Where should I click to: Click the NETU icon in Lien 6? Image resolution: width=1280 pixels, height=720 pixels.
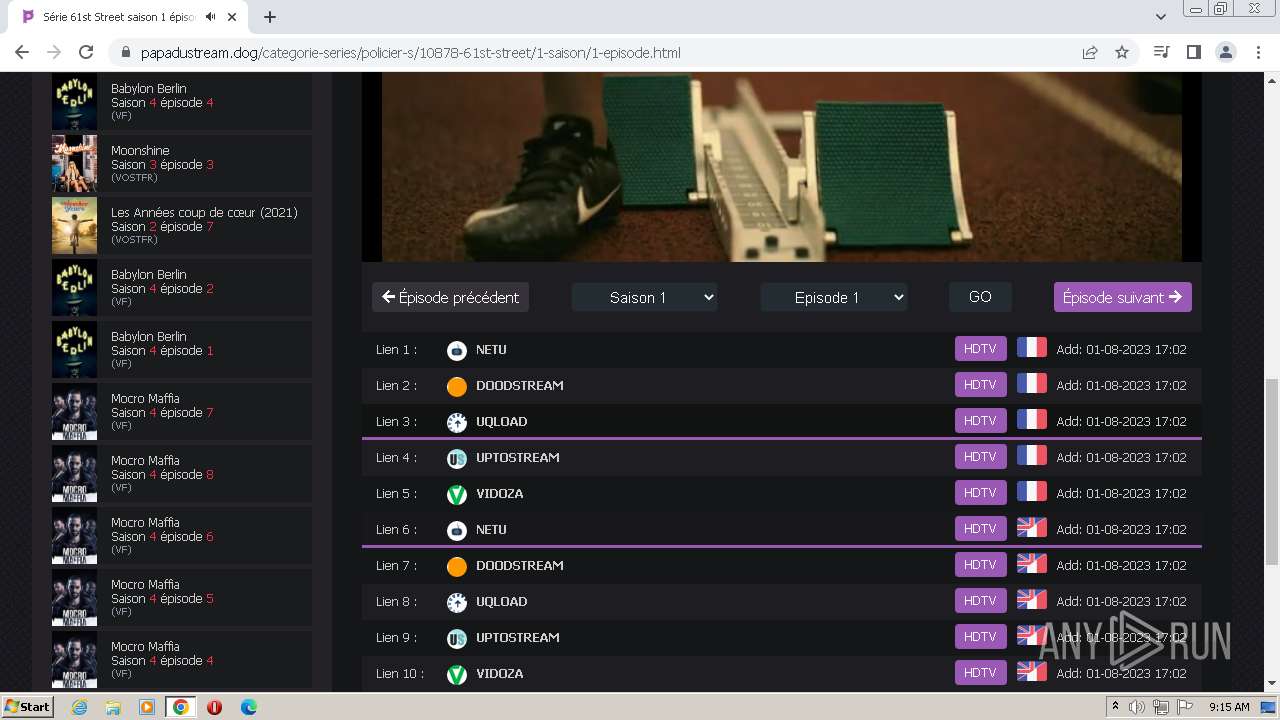tap(457, 530)
